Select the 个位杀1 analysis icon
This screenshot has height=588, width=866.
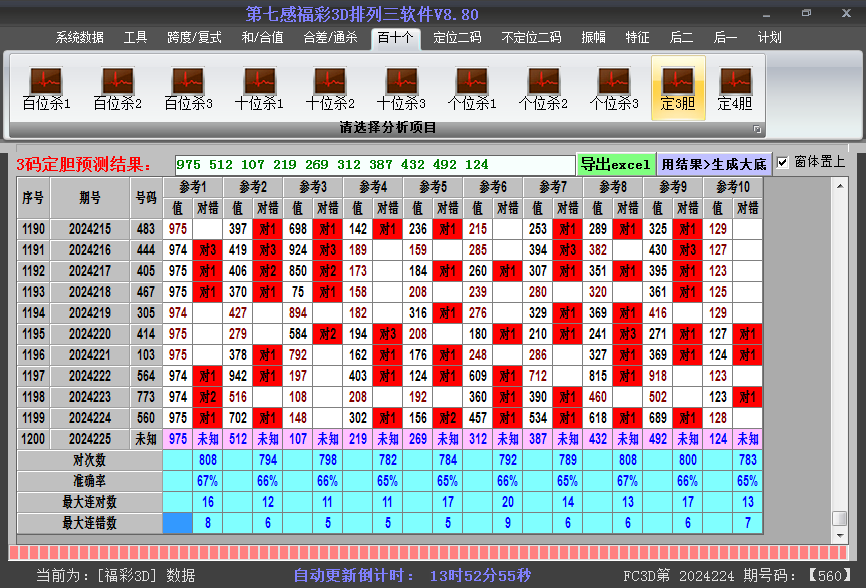(472, 88)
